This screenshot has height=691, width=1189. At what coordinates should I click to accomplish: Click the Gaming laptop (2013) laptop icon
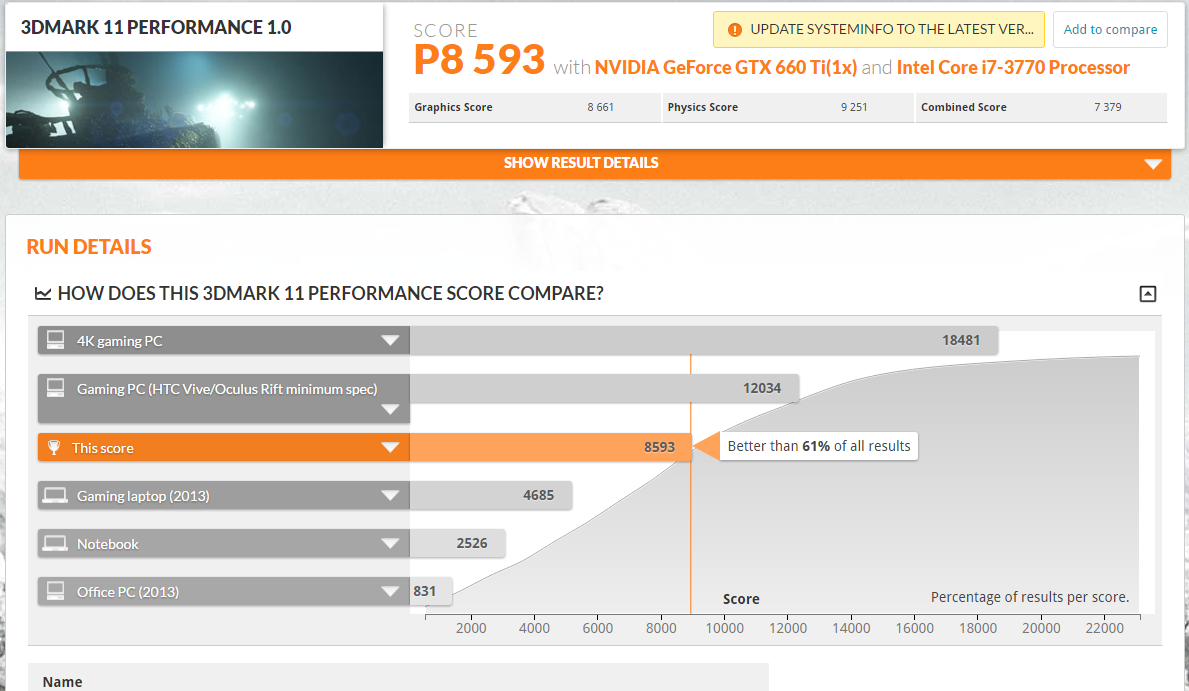55,495
